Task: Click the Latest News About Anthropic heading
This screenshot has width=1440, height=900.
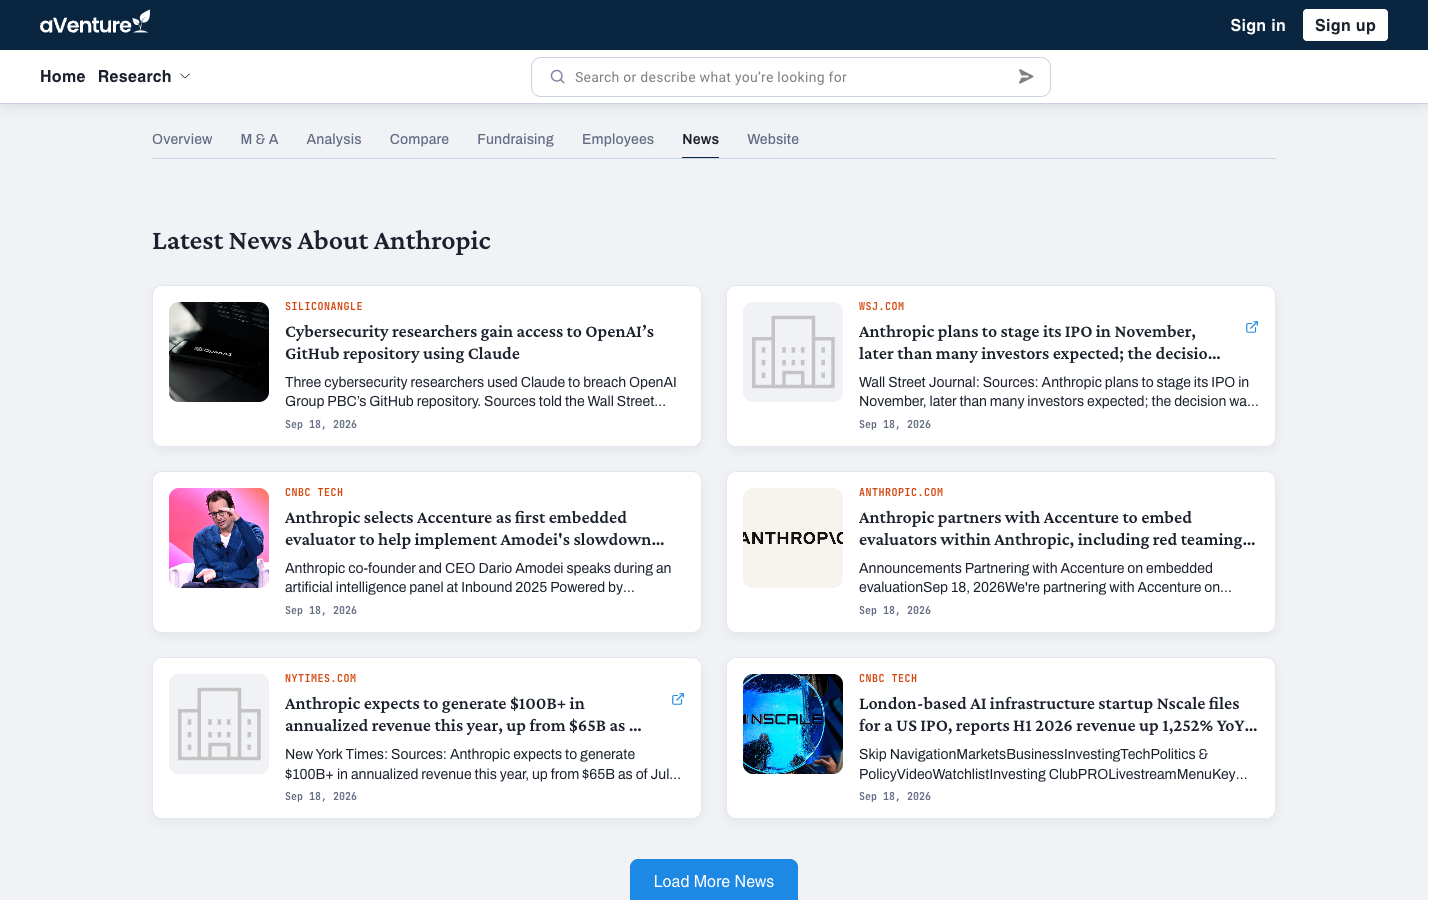Action: 321,241
